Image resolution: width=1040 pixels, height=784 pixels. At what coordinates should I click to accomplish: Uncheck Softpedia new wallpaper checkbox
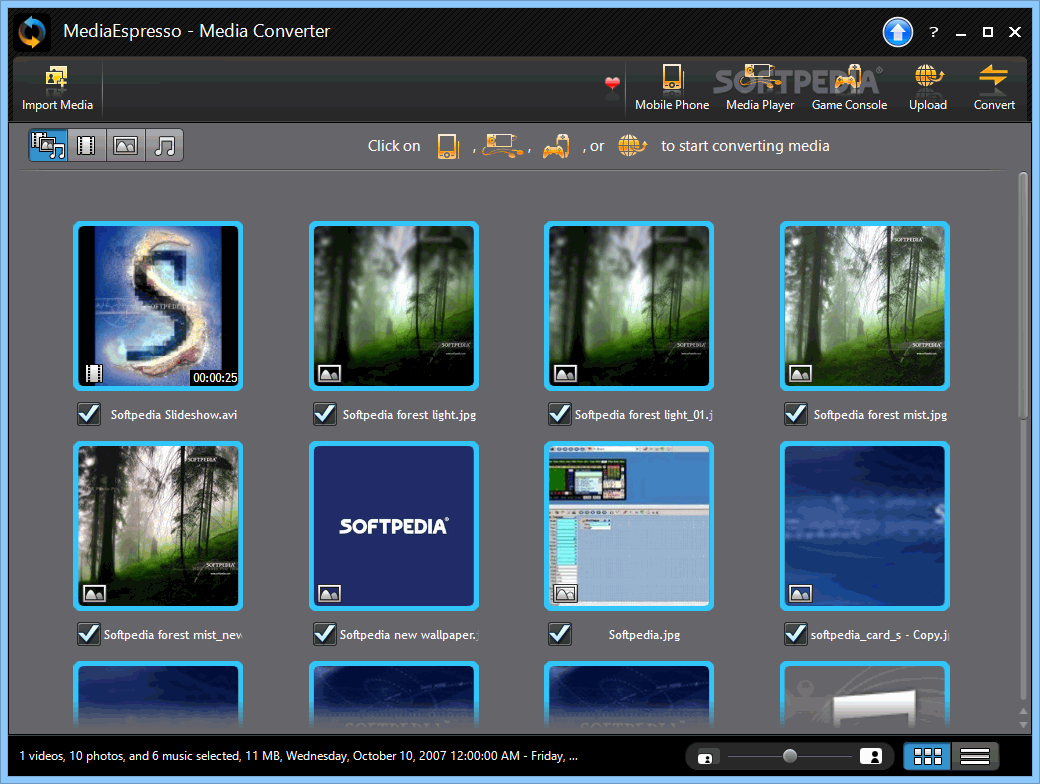(324, 634)
